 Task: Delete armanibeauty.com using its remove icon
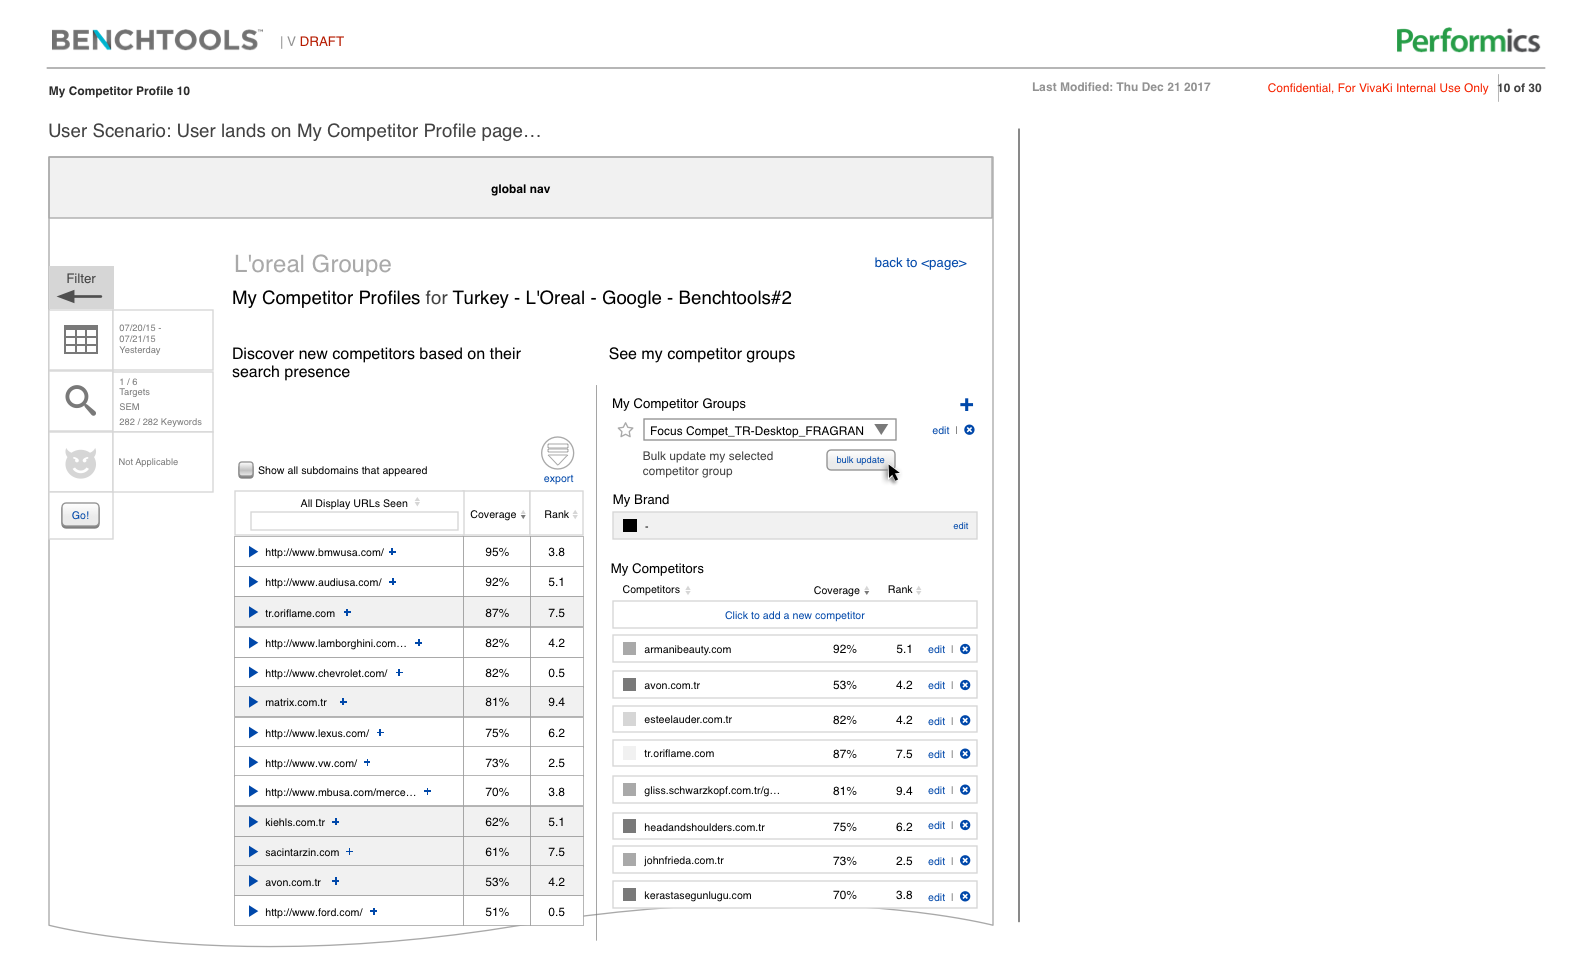point(965,649)
